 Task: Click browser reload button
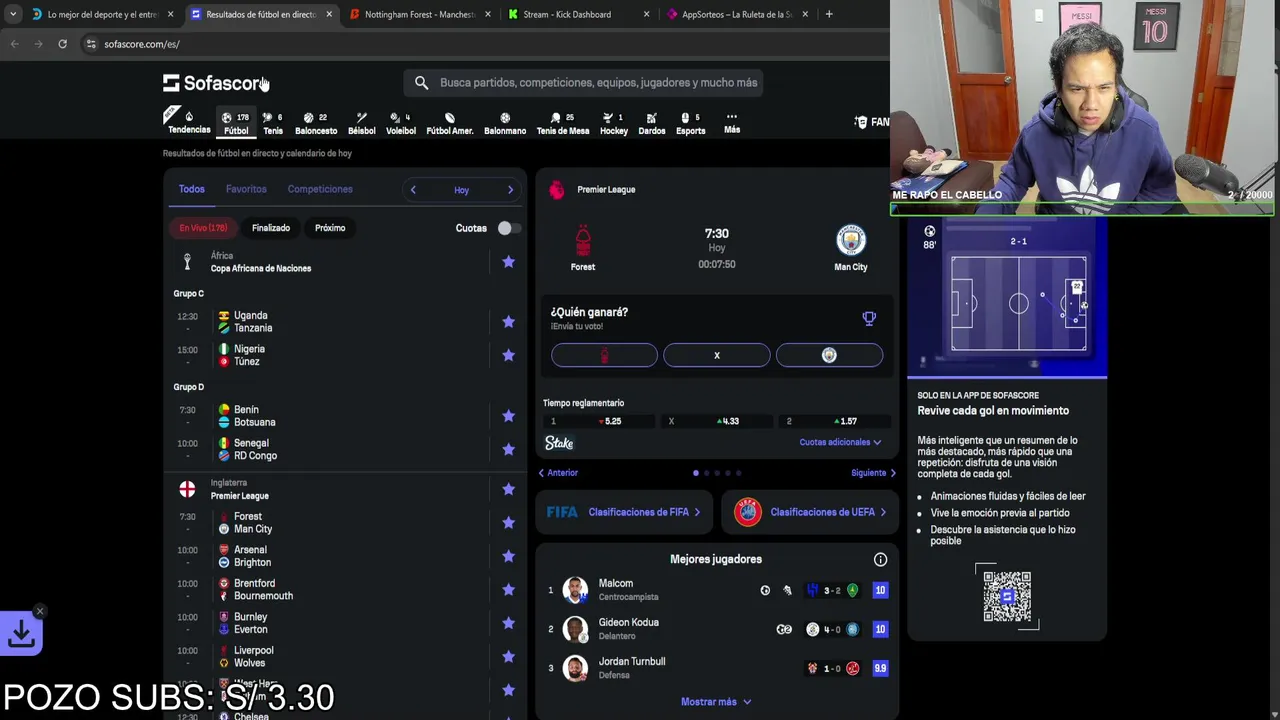pyautogui.click(x=62, y=44)
